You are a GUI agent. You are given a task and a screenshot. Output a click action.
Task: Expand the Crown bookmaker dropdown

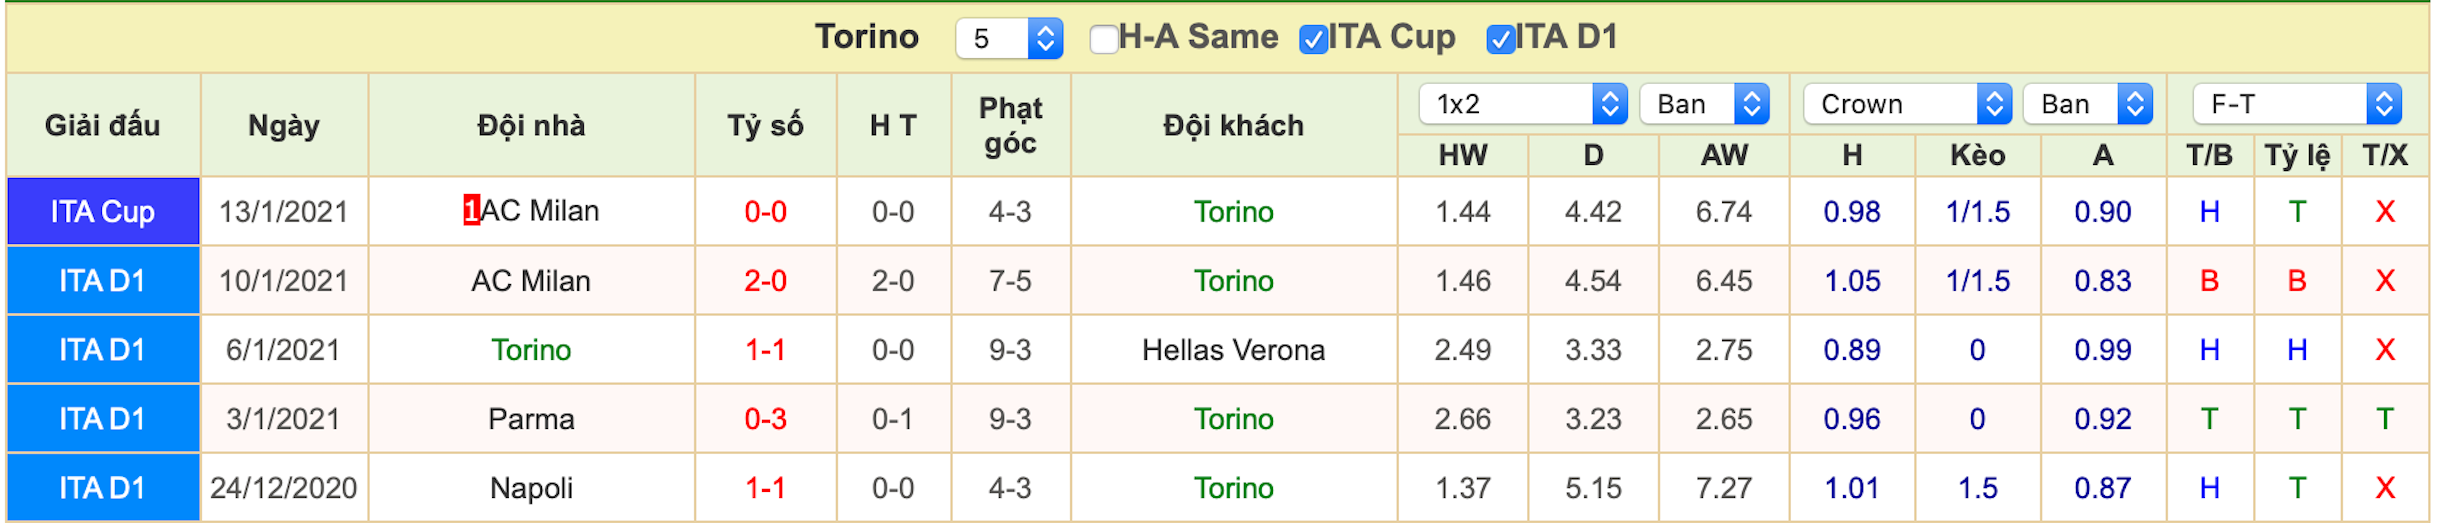point(1908,104)
